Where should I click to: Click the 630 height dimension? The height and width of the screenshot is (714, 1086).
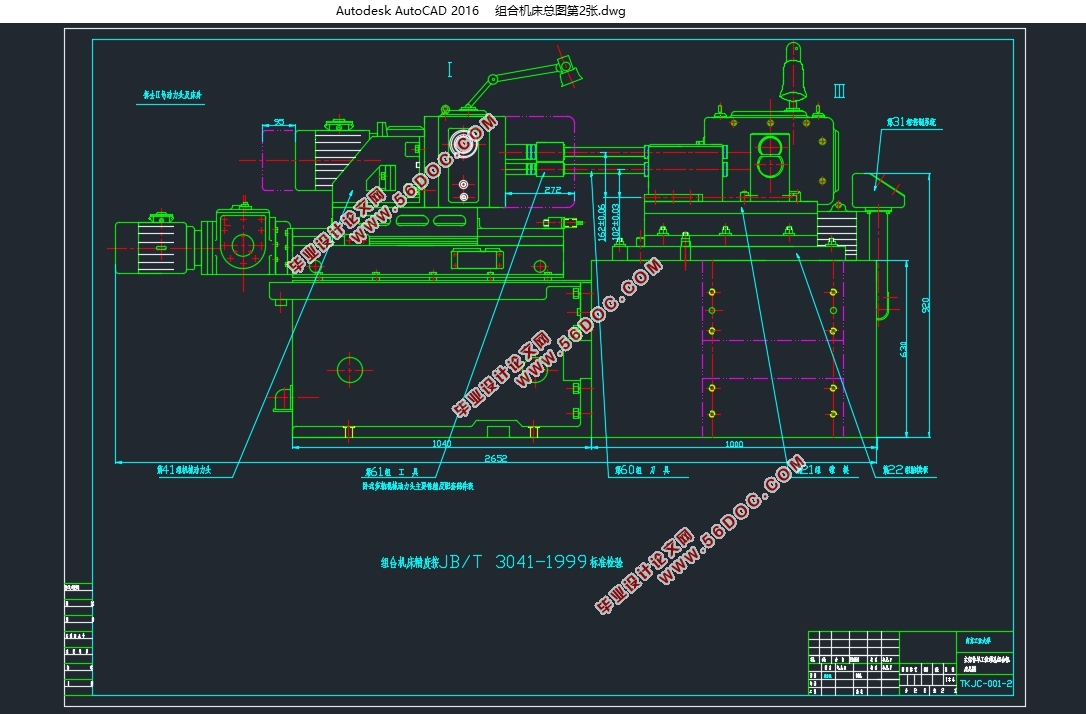tap(903, 349)
